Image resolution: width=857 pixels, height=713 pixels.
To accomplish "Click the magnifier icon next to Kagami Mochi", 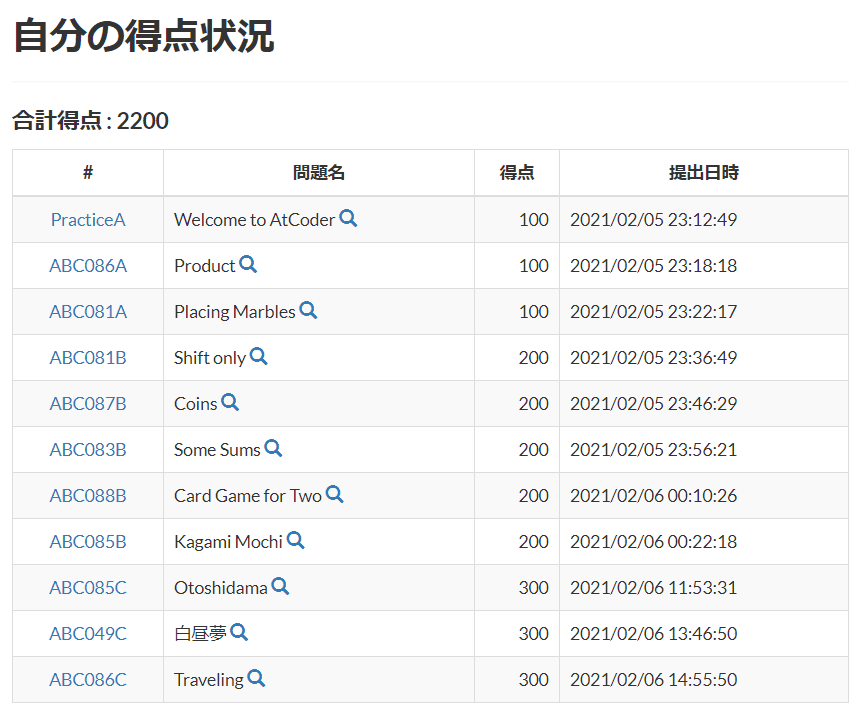I will coord(295,541).
